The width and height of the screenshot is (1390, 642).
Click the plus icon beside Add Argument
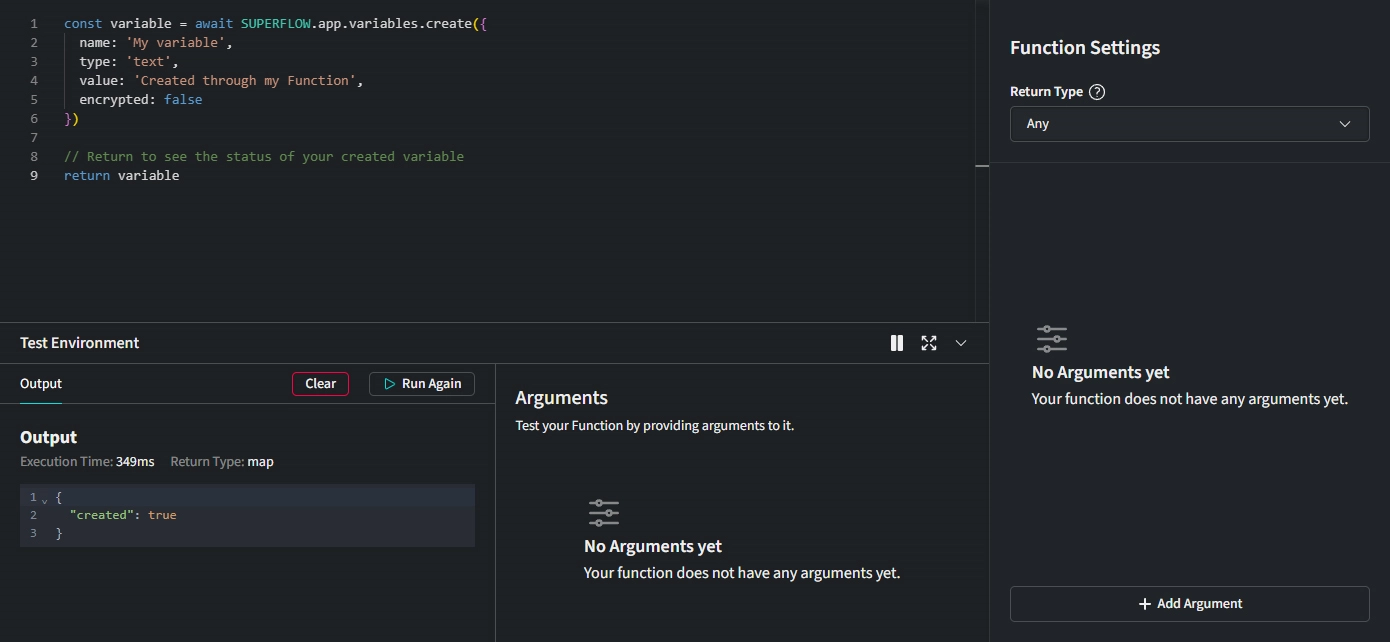(x=1145, y=604)
